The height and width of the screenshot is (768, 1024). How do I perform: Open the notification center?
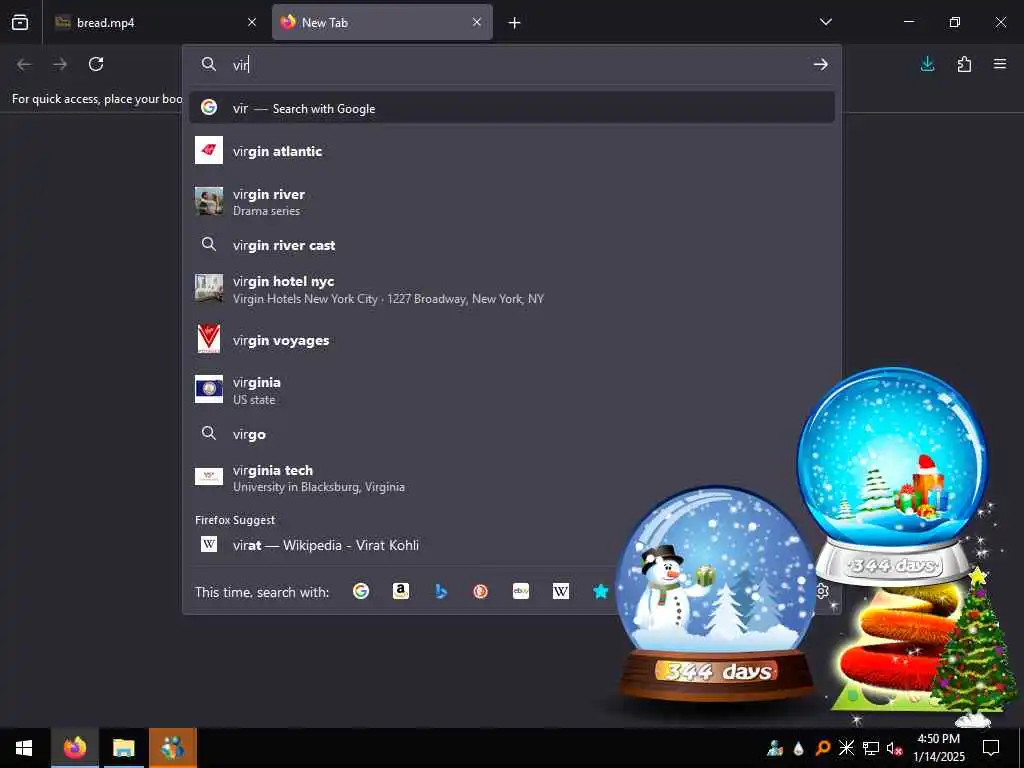click(x=991, y=748)
